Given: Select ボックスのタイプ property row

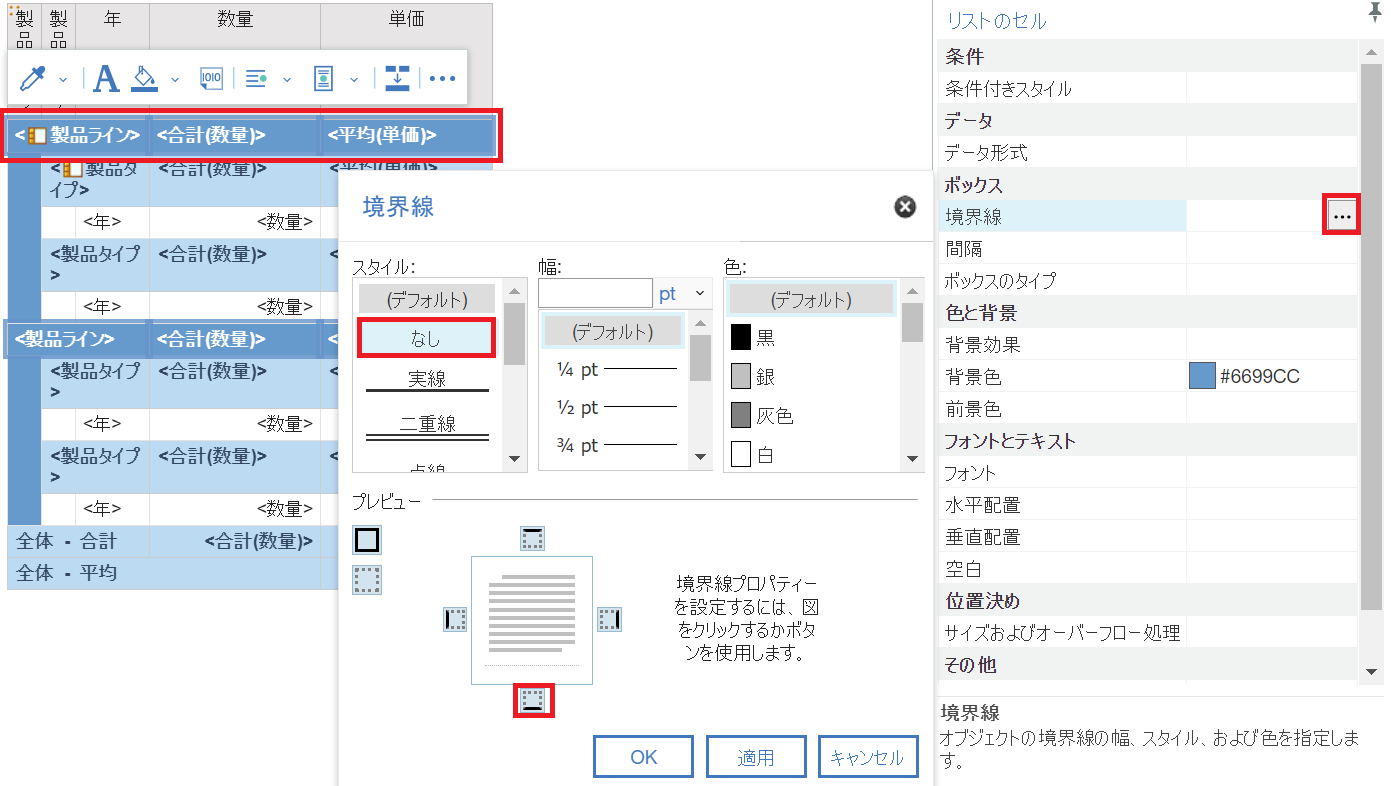Looking at the screenshot, I should pos(1148,281).
